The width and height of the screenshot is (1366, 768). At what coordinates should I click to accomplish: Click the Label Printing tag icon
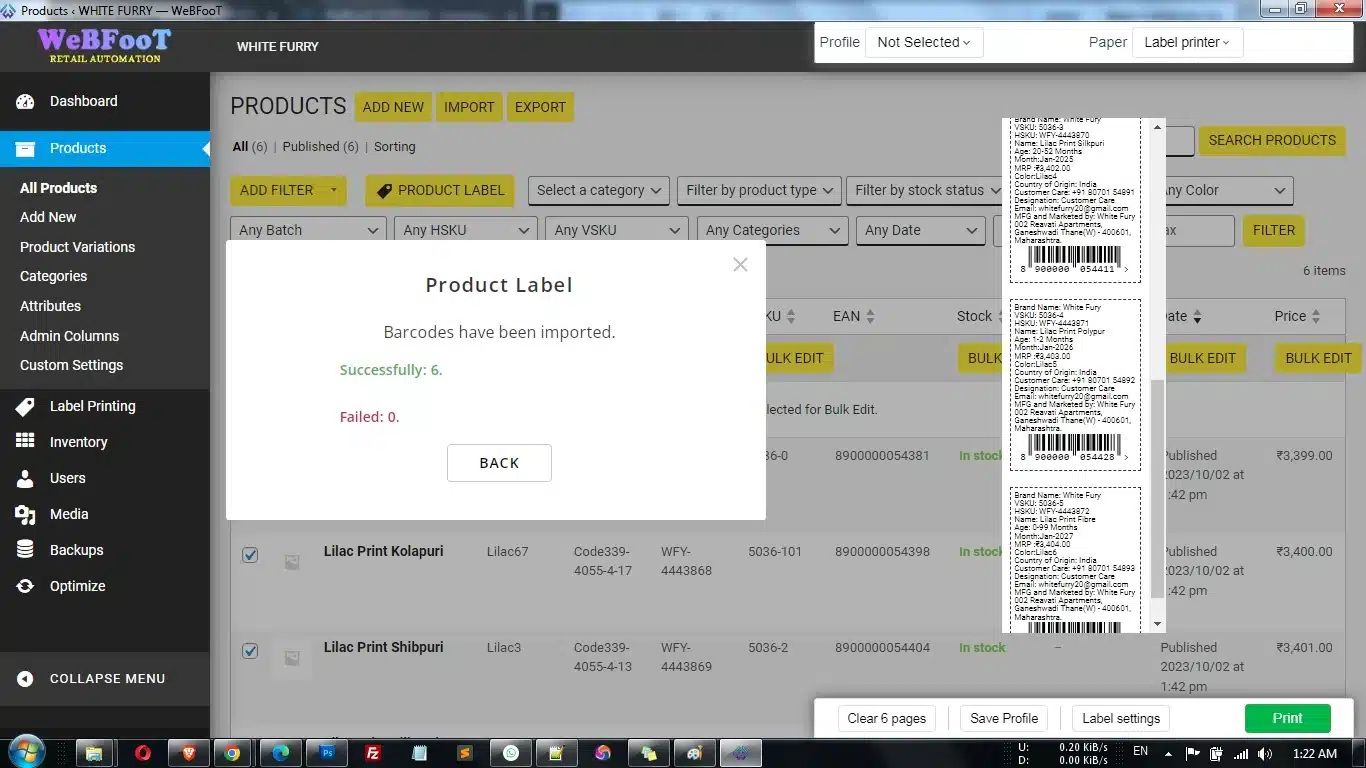pyautogui.click(x=26, y=406)
